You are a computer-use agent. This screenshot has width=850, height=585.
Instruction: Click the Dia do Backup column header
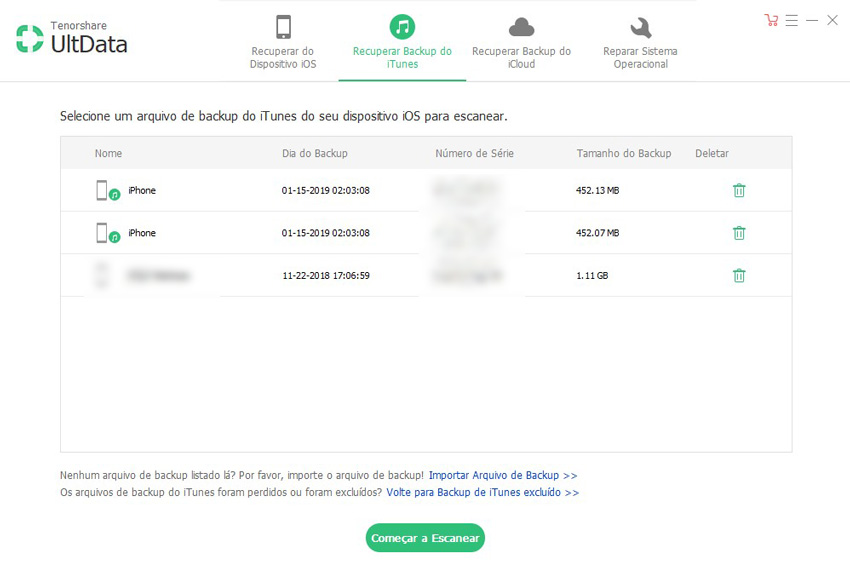pyautogui.click(x=315, y=153)
